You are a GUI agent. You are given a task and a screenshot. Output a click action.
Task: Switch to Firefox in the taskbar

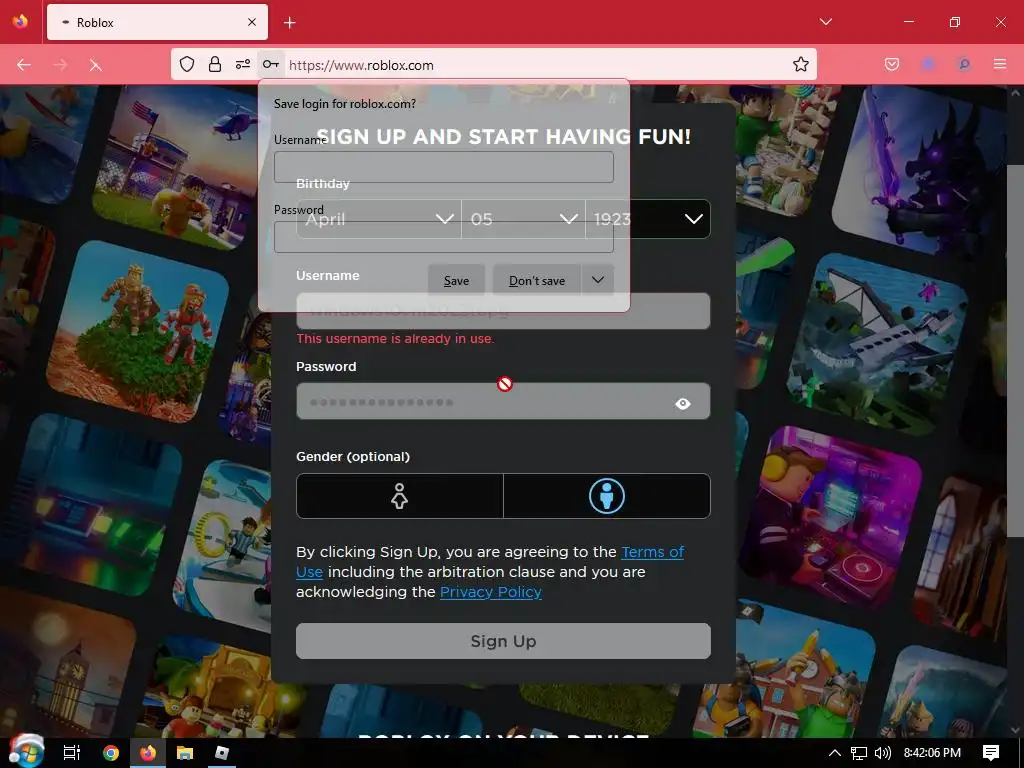(148, 752)
